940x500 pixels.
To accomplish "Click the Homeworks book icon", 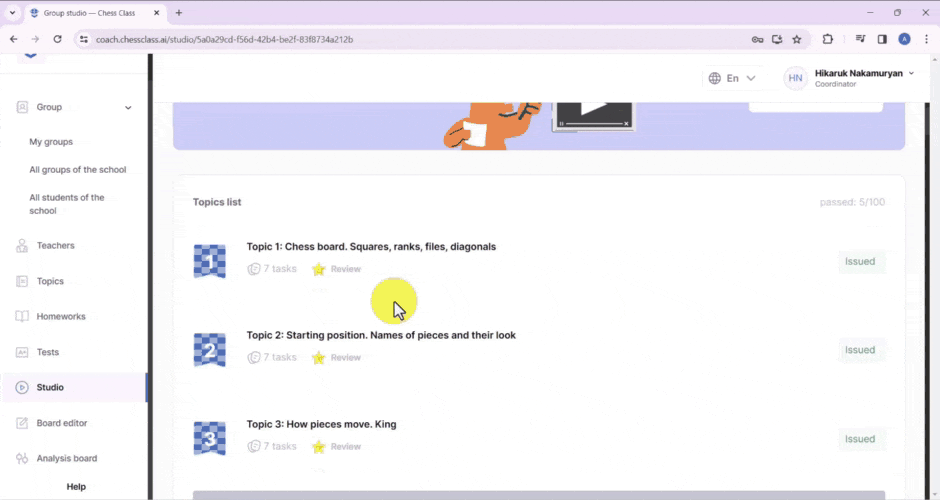I will point(22,317).
